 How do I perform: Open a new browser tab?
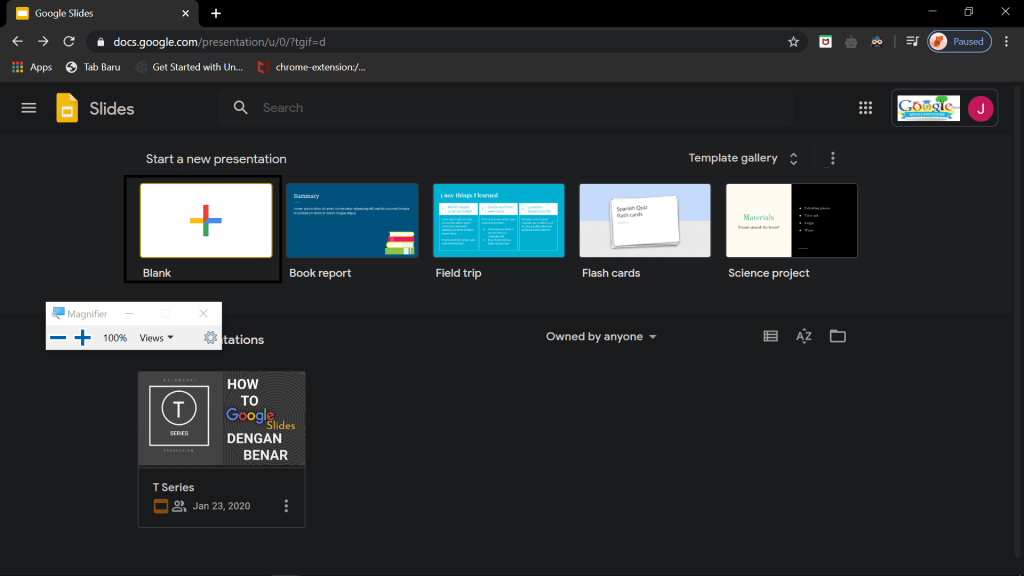tap(216, 13)
